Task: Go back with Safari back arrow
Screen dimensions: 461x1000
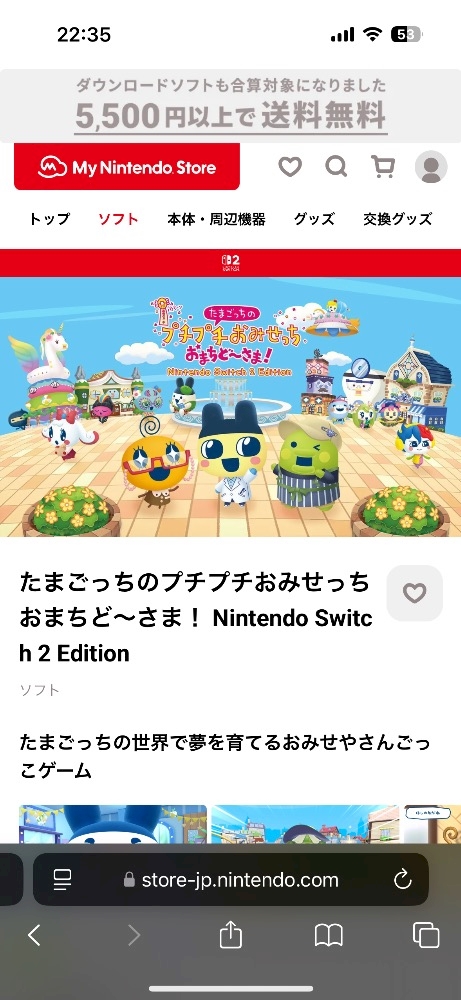Action: pos(34,936)
